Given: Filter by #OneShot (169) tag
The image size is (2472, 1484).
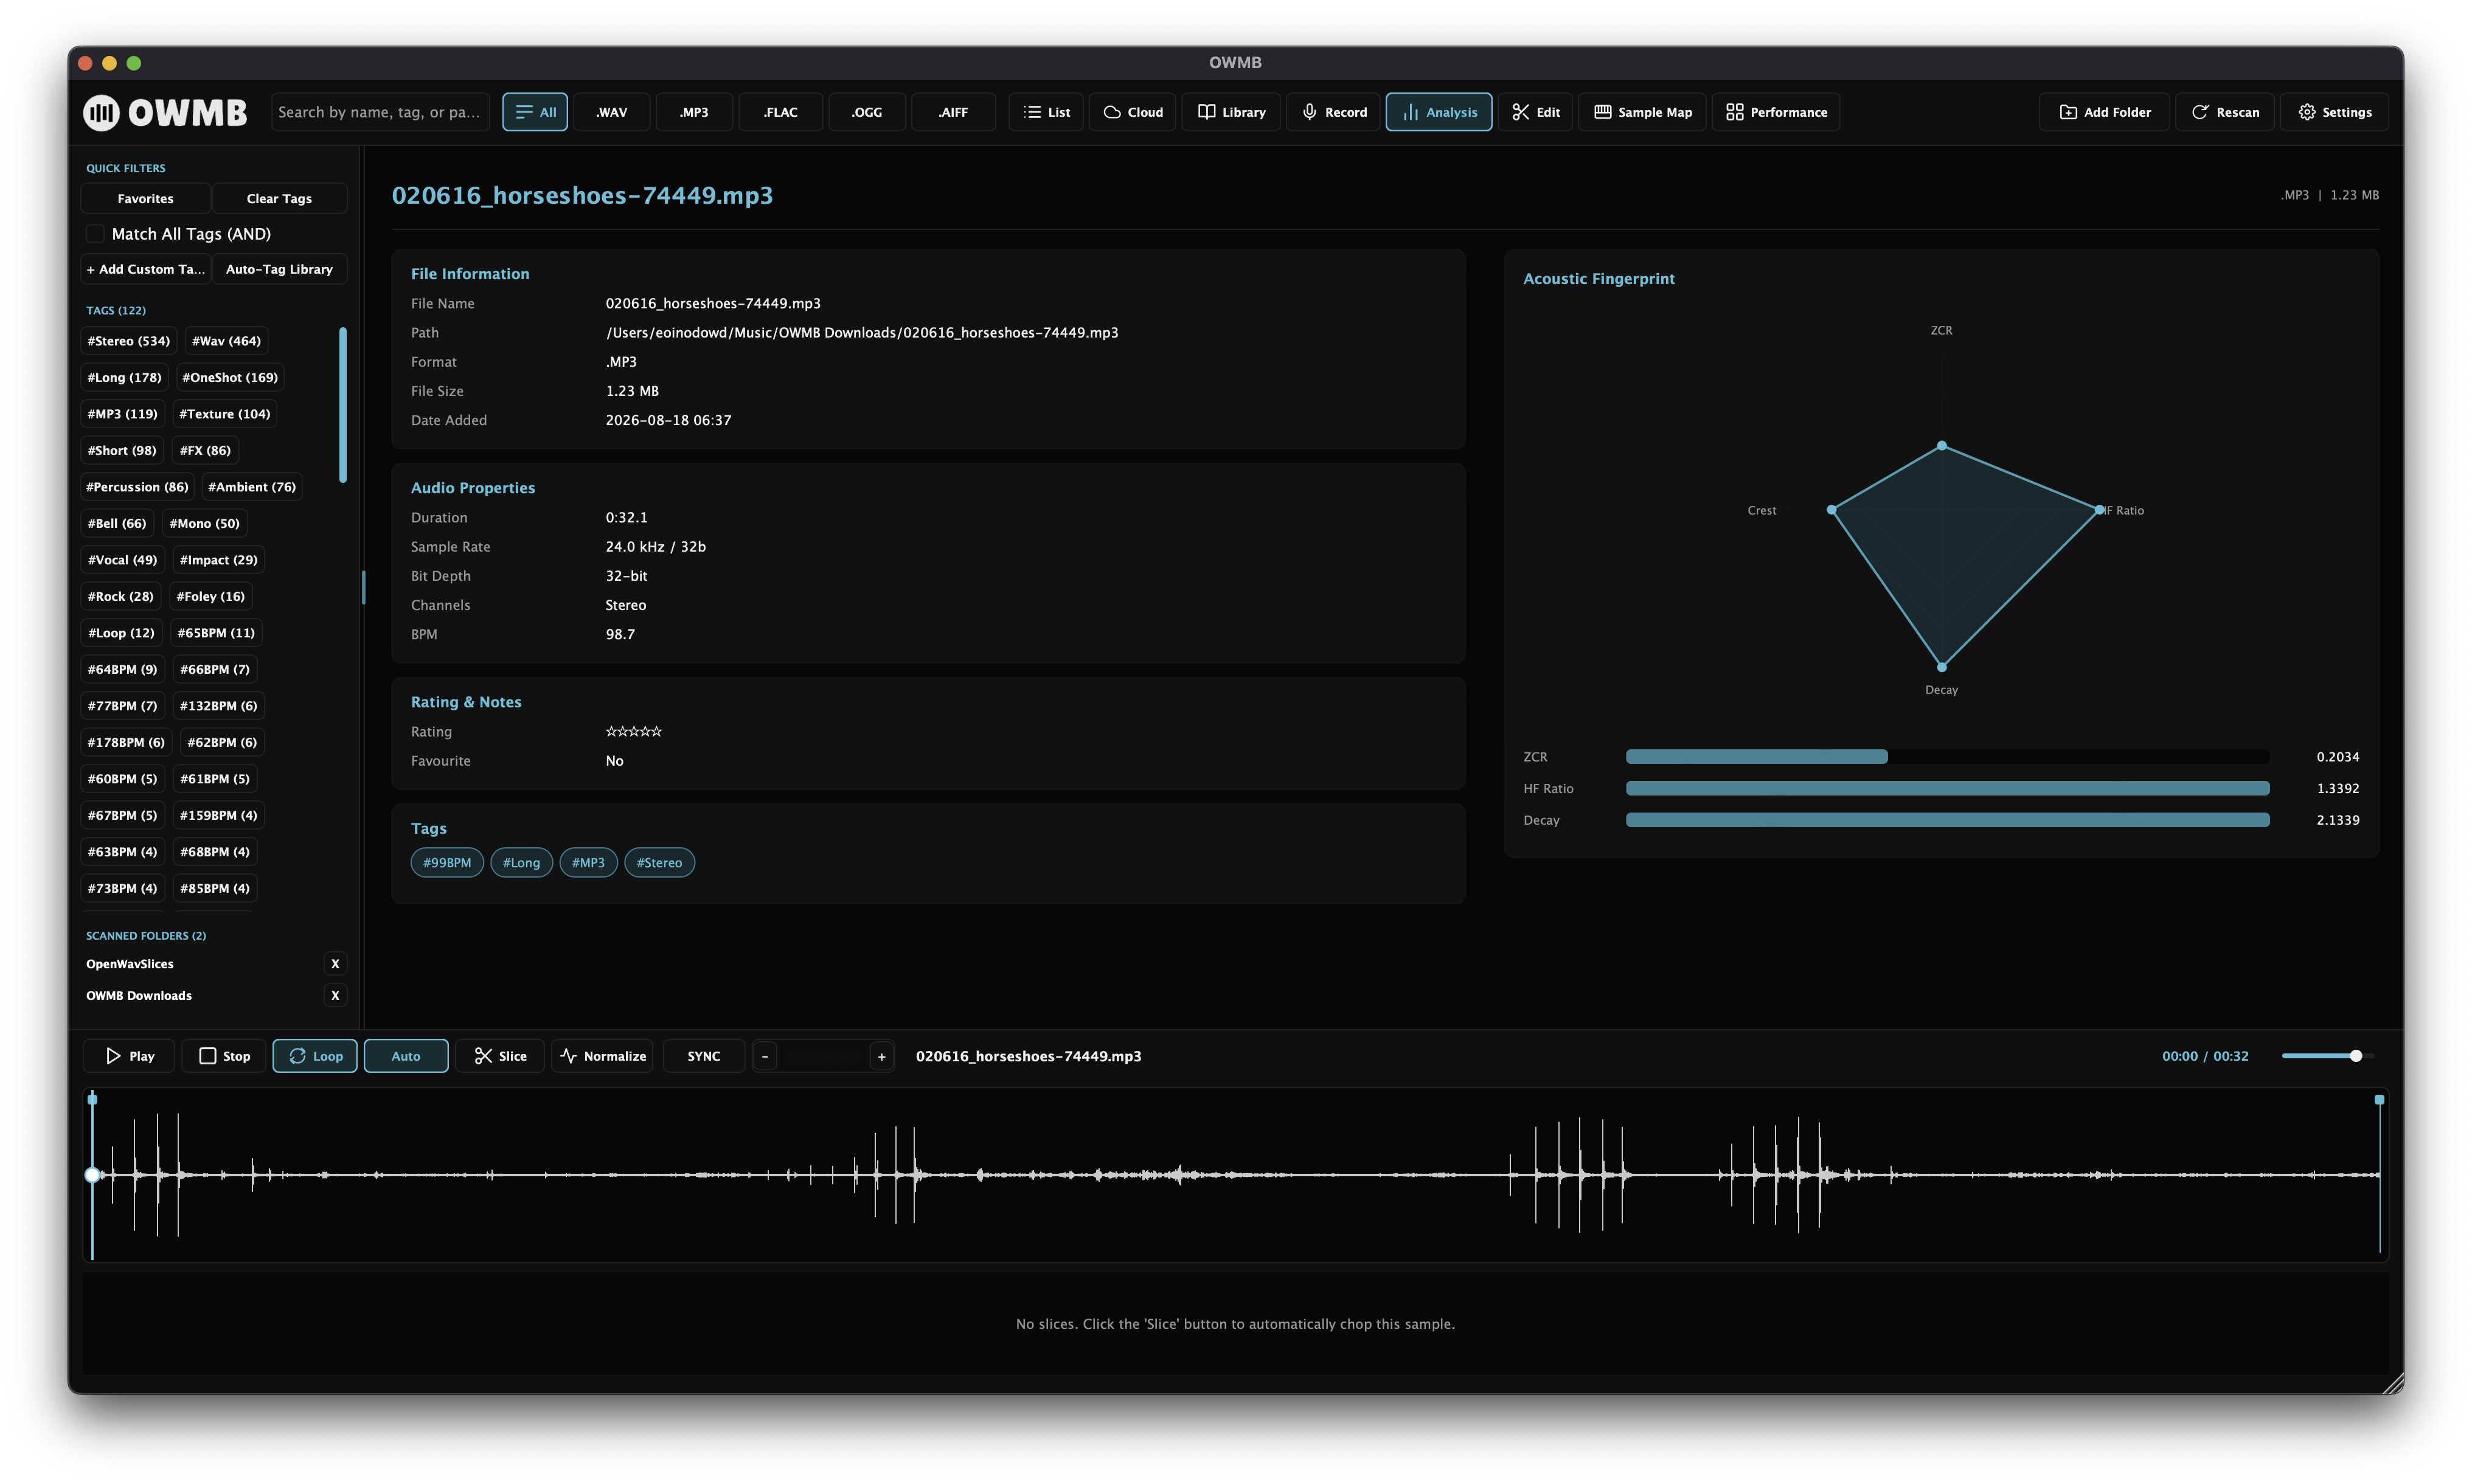Looking at the screenshot, I should [x=230, y=377].
